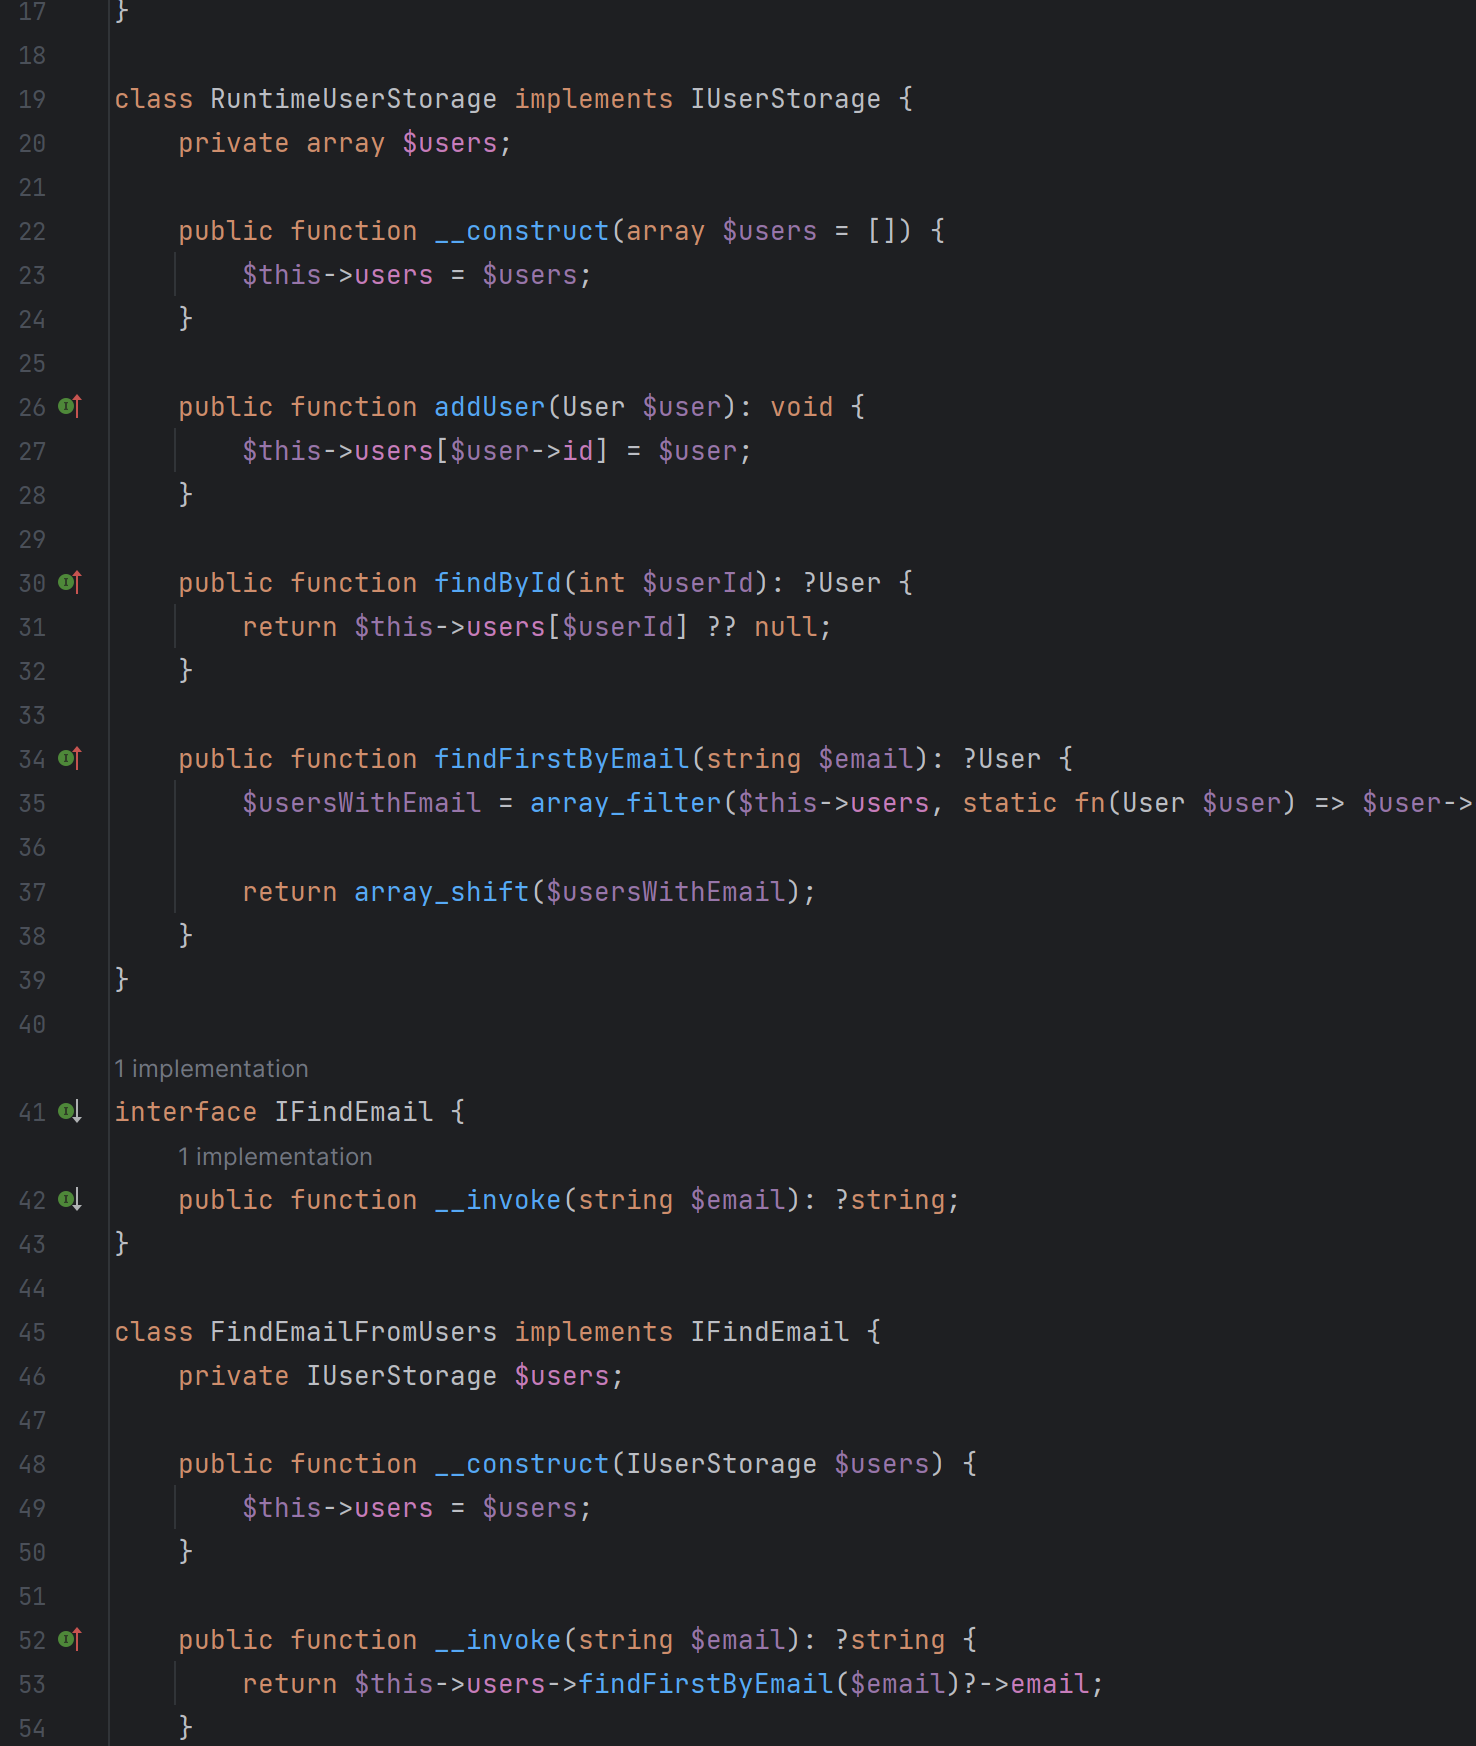Screen dimensions: 1476x1746
Task: Click line number 37 in the gutter
Action: click(x=32, y=891)
